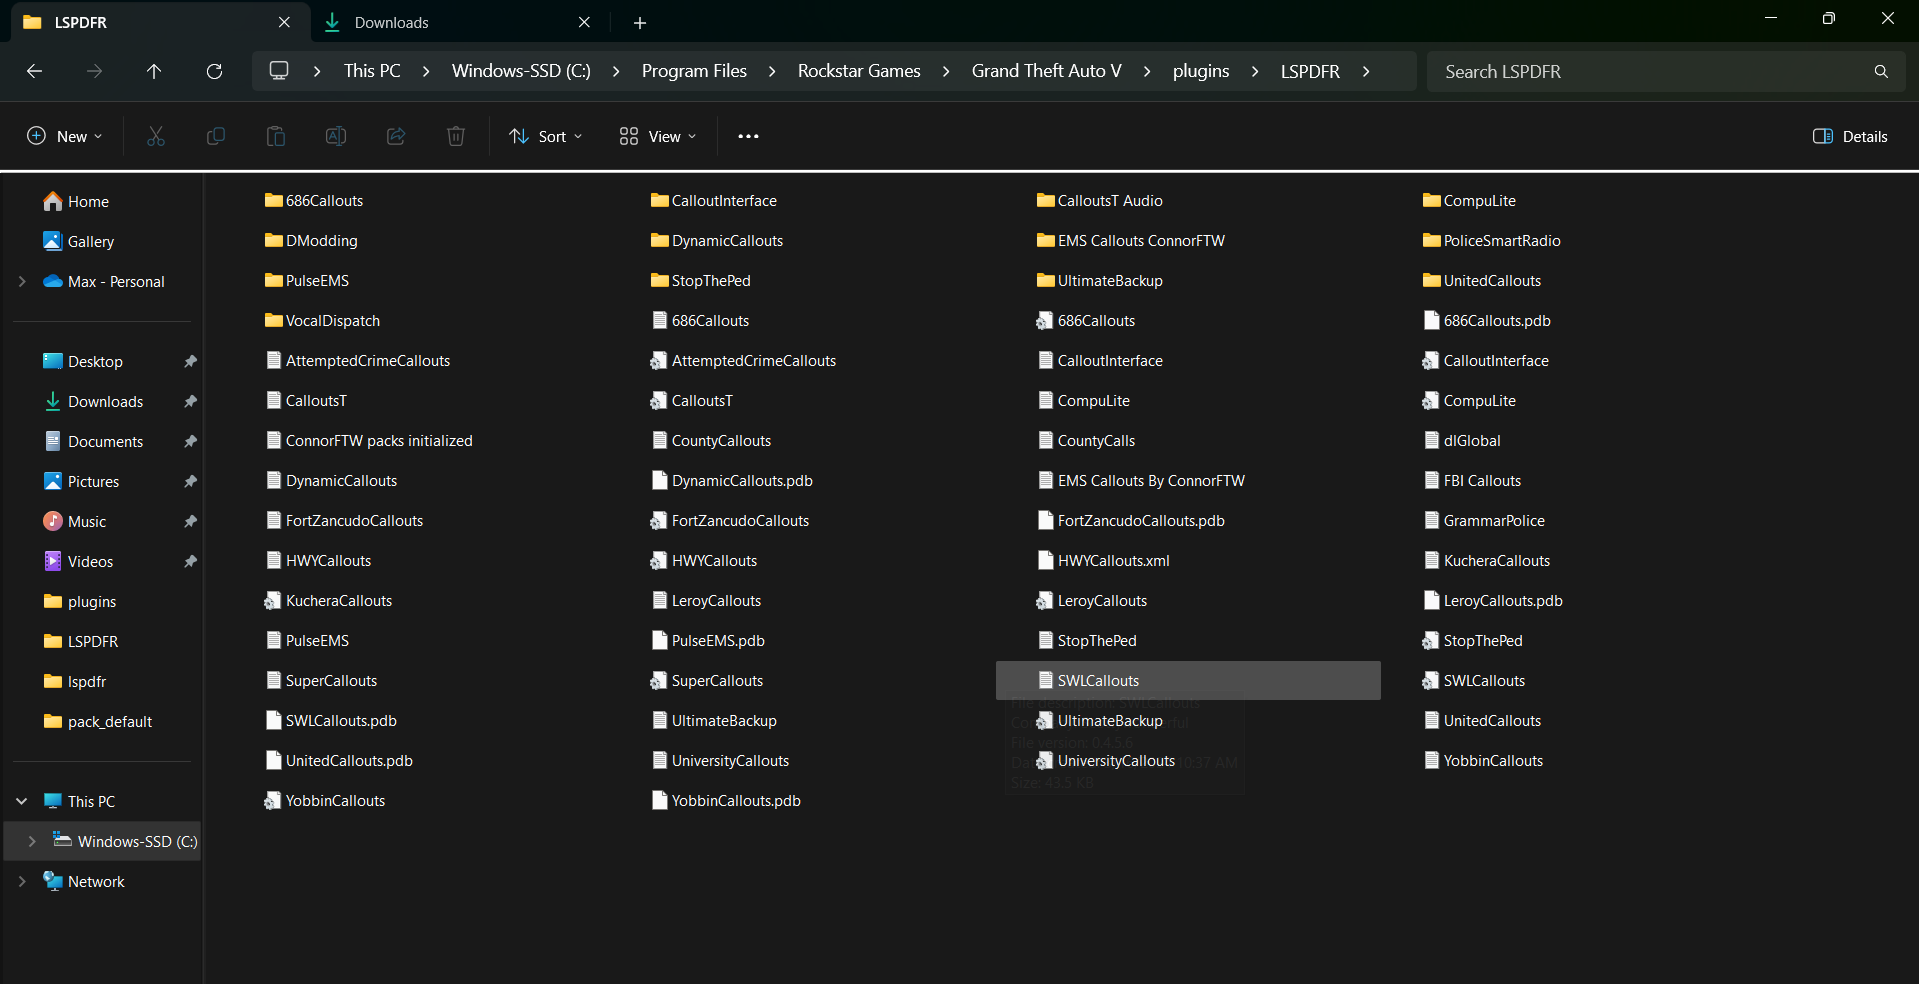Open the New item dropdown
Viewport: 1919px width, 984px height.
pos(65,136)
